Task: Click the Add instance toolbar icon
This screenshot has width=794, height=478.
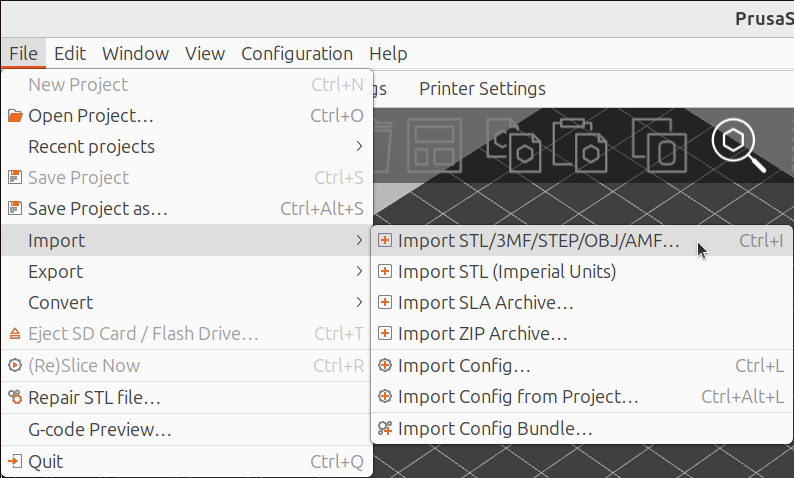Action: tap(659, 145)
